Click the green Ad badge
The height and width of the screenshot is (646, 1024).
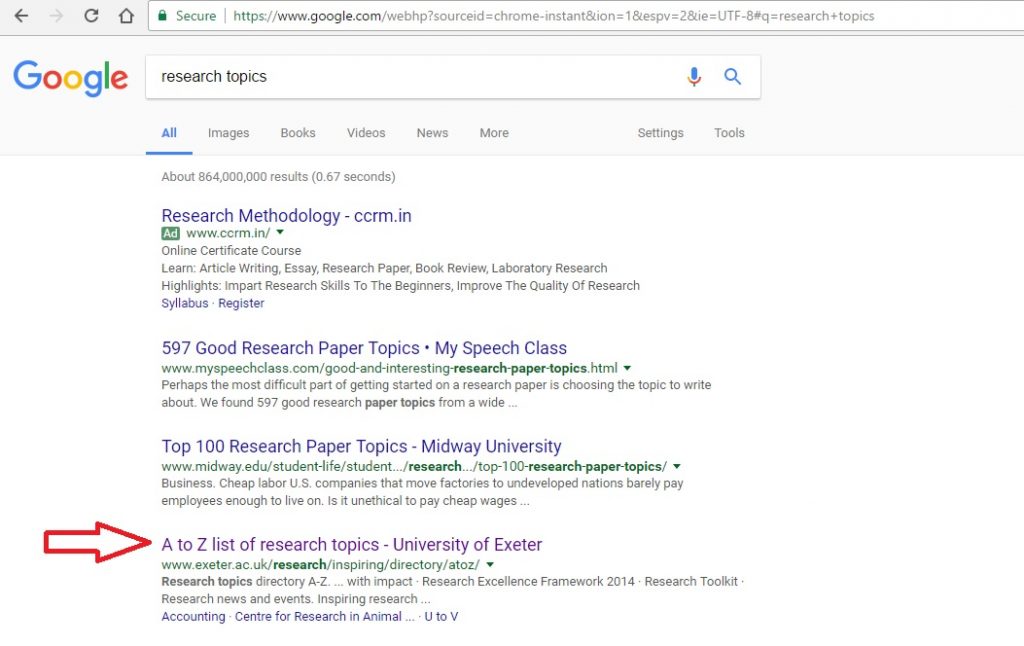170,233
